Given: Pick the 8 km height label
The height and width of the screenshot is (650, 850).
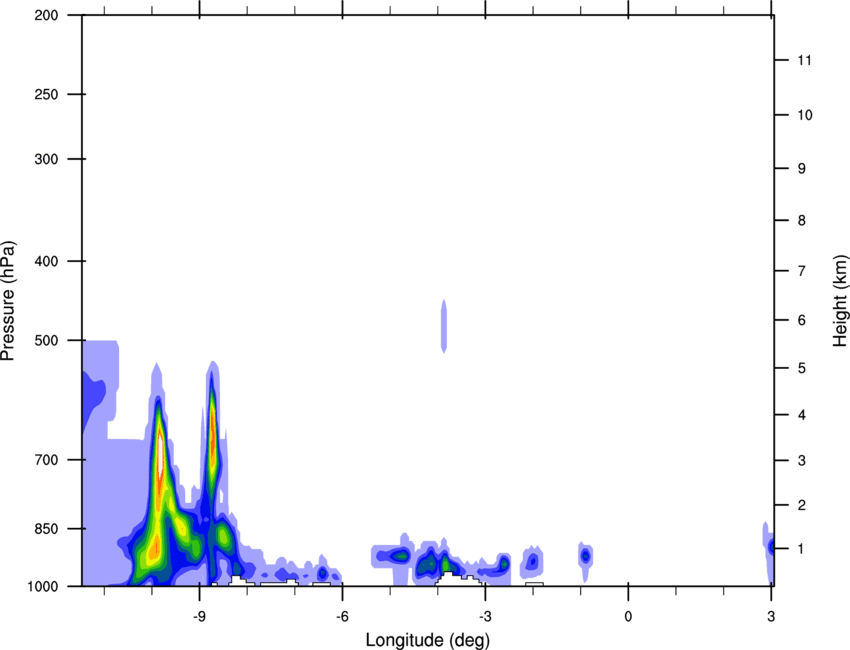Looking at the screenshot, I should tap(802, 220).
